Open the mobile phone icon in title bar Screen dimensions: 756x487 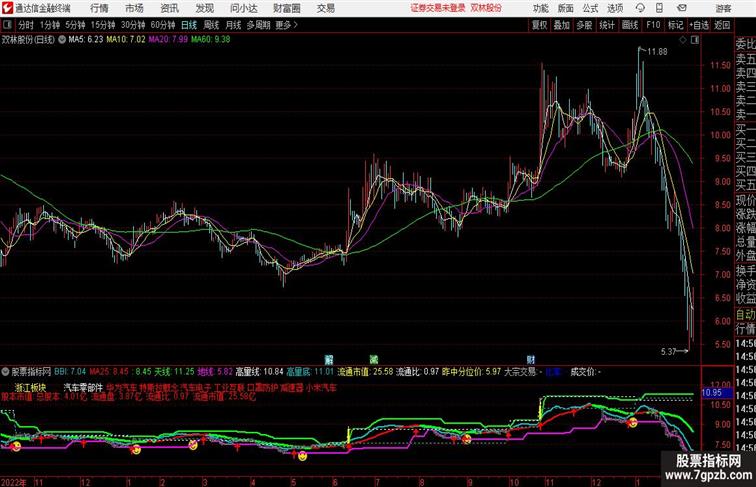(x=659, y=8)
